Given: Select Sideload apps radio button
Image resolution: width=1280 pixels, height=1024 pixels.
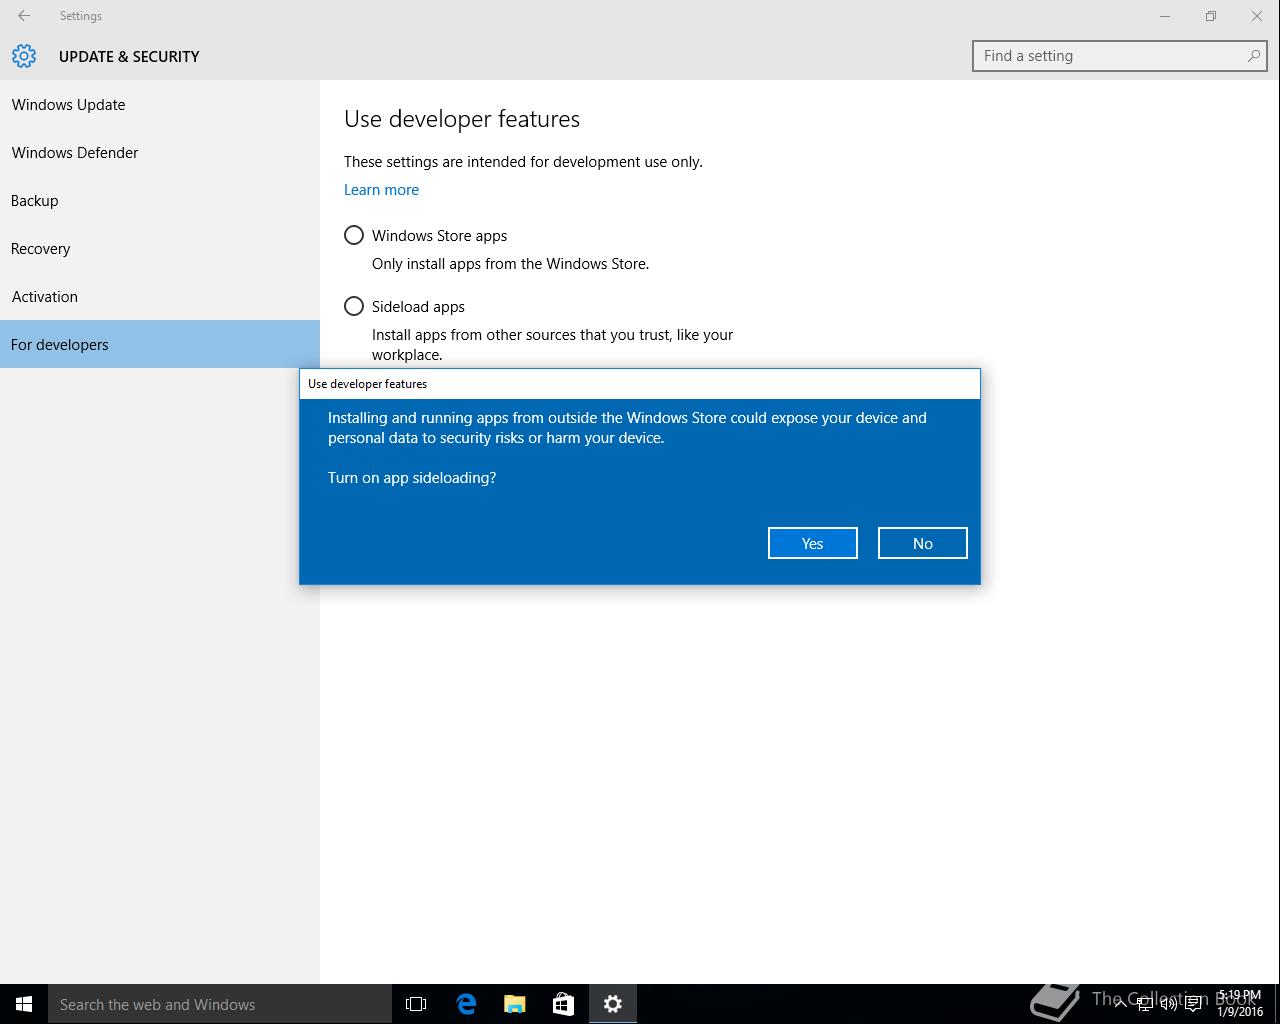Looking at the screenshot, I should [x=354, y=306].
